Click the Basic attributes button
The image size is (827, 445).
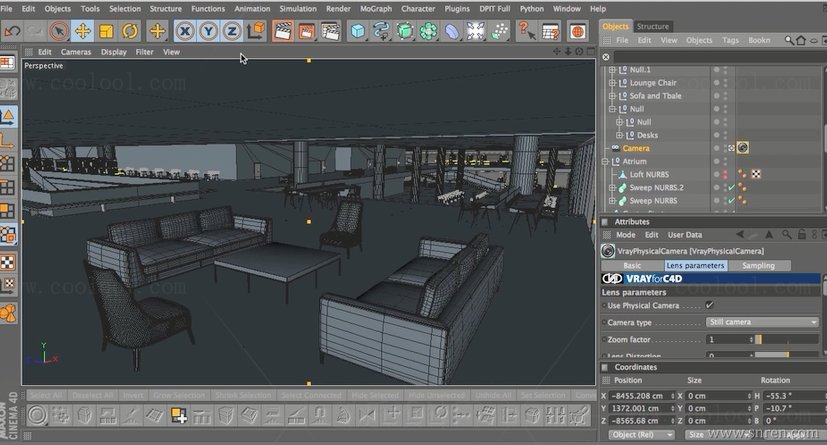pyautogui.click(x=633, y=265)
